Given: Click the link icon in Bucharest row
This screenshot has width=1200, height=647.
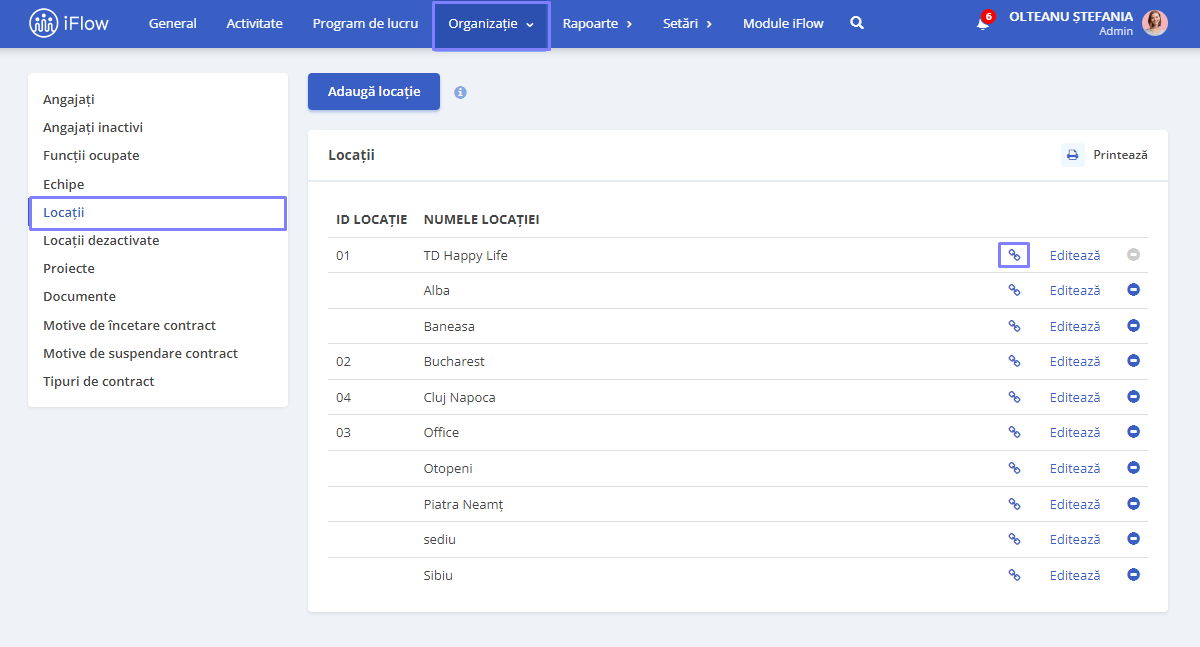Looking at the screenshot, I should pyautogui.click(x=1014, y=361).
